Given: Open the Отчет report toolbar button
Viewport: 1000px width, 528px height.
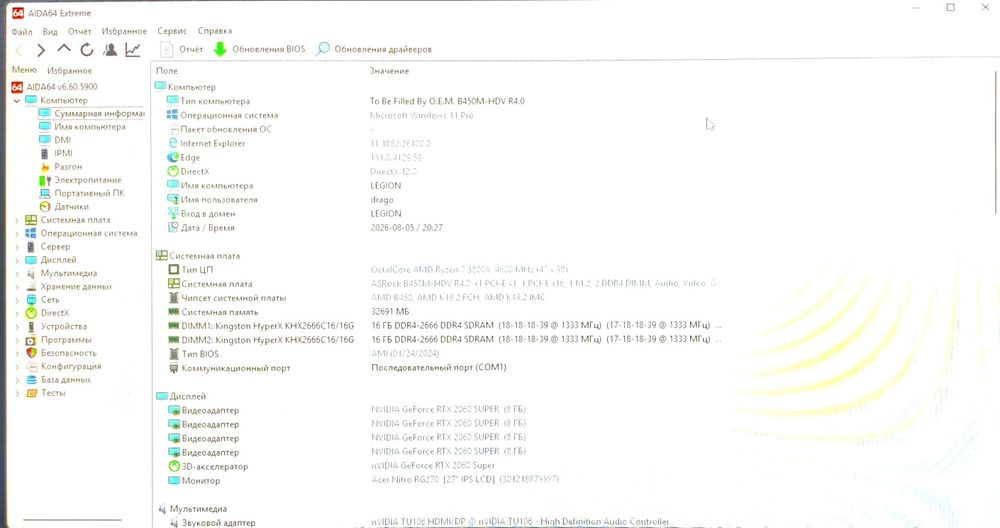Looking at the screenshot, I should tap(182, 49).
